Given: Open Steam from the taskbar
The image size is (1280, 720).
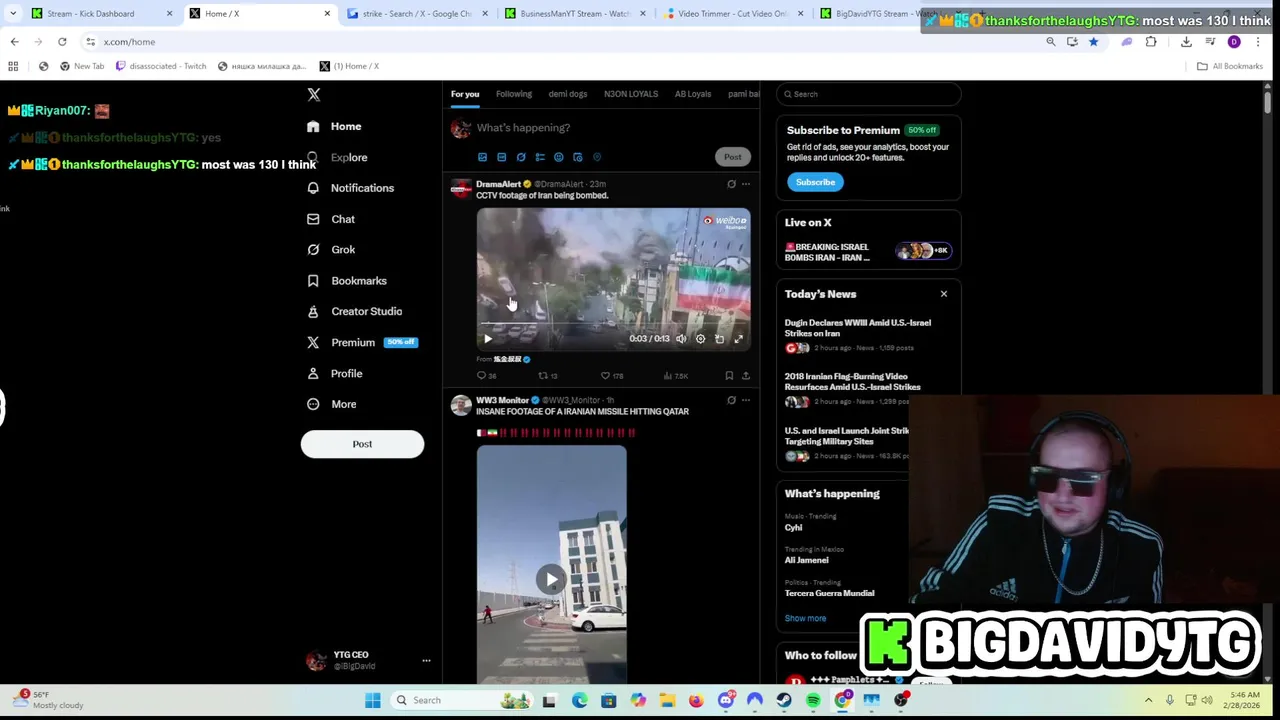Looking at the screenshot, I should point(784,700).
